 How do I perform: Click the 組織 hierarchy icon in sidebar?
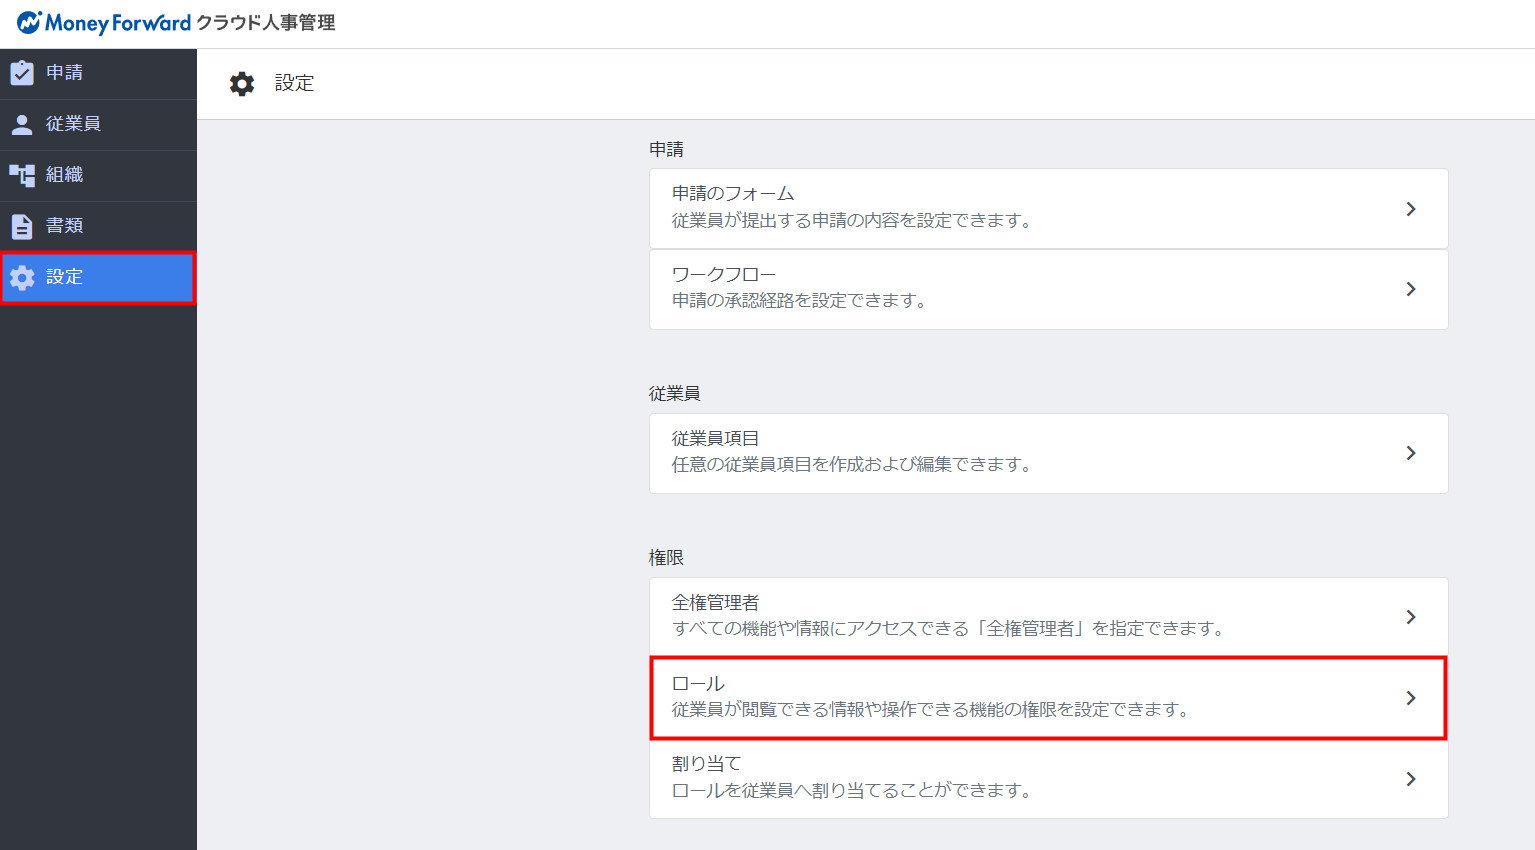[22, 175]
